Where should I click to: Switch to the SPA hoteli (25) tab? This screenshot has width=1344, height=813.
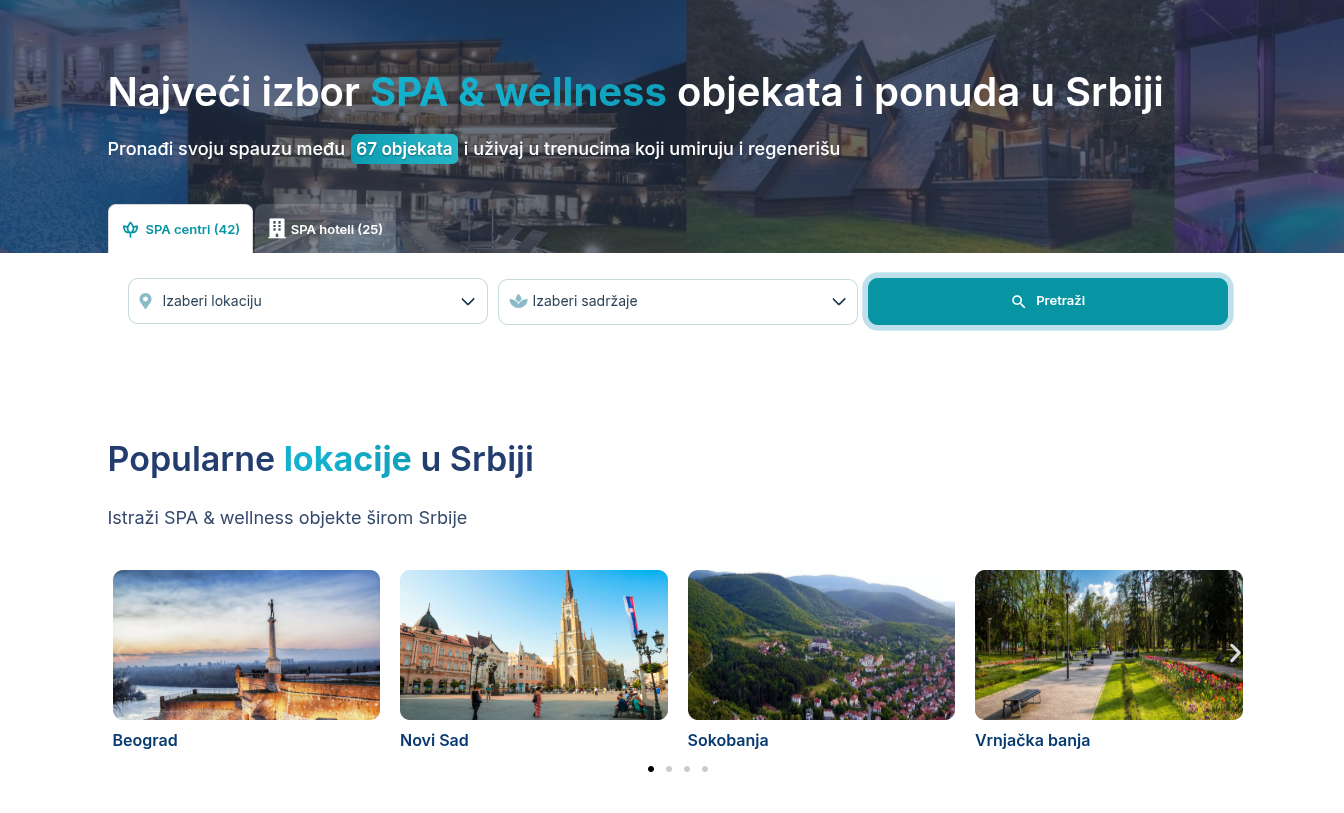[325, 229]
